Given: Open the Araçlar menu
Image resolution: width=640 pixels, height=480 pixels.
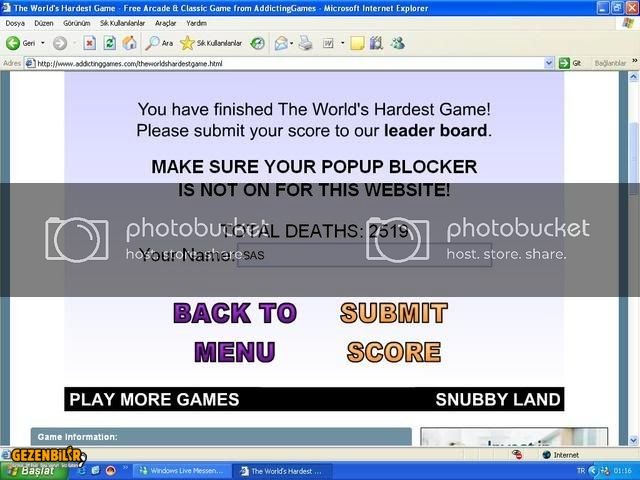Looking at the screenshot, I should (x=165, y=23).
